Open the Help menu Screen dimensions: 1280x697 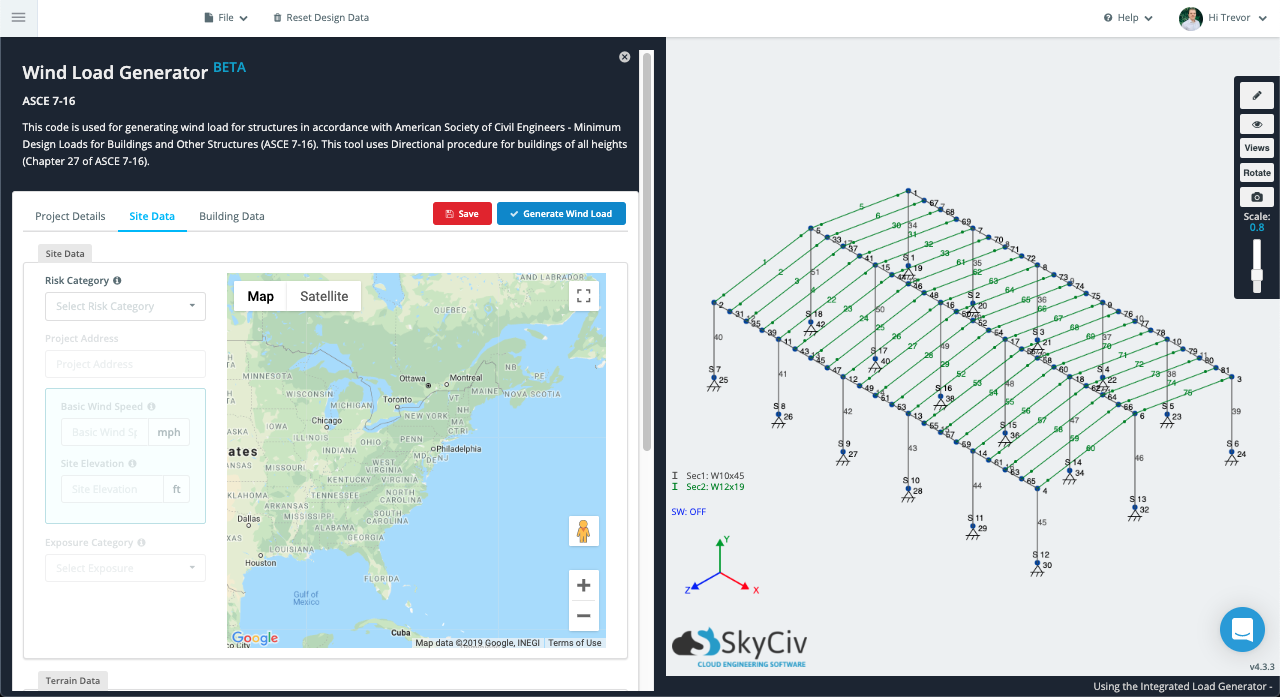[x=1127, y=17]
